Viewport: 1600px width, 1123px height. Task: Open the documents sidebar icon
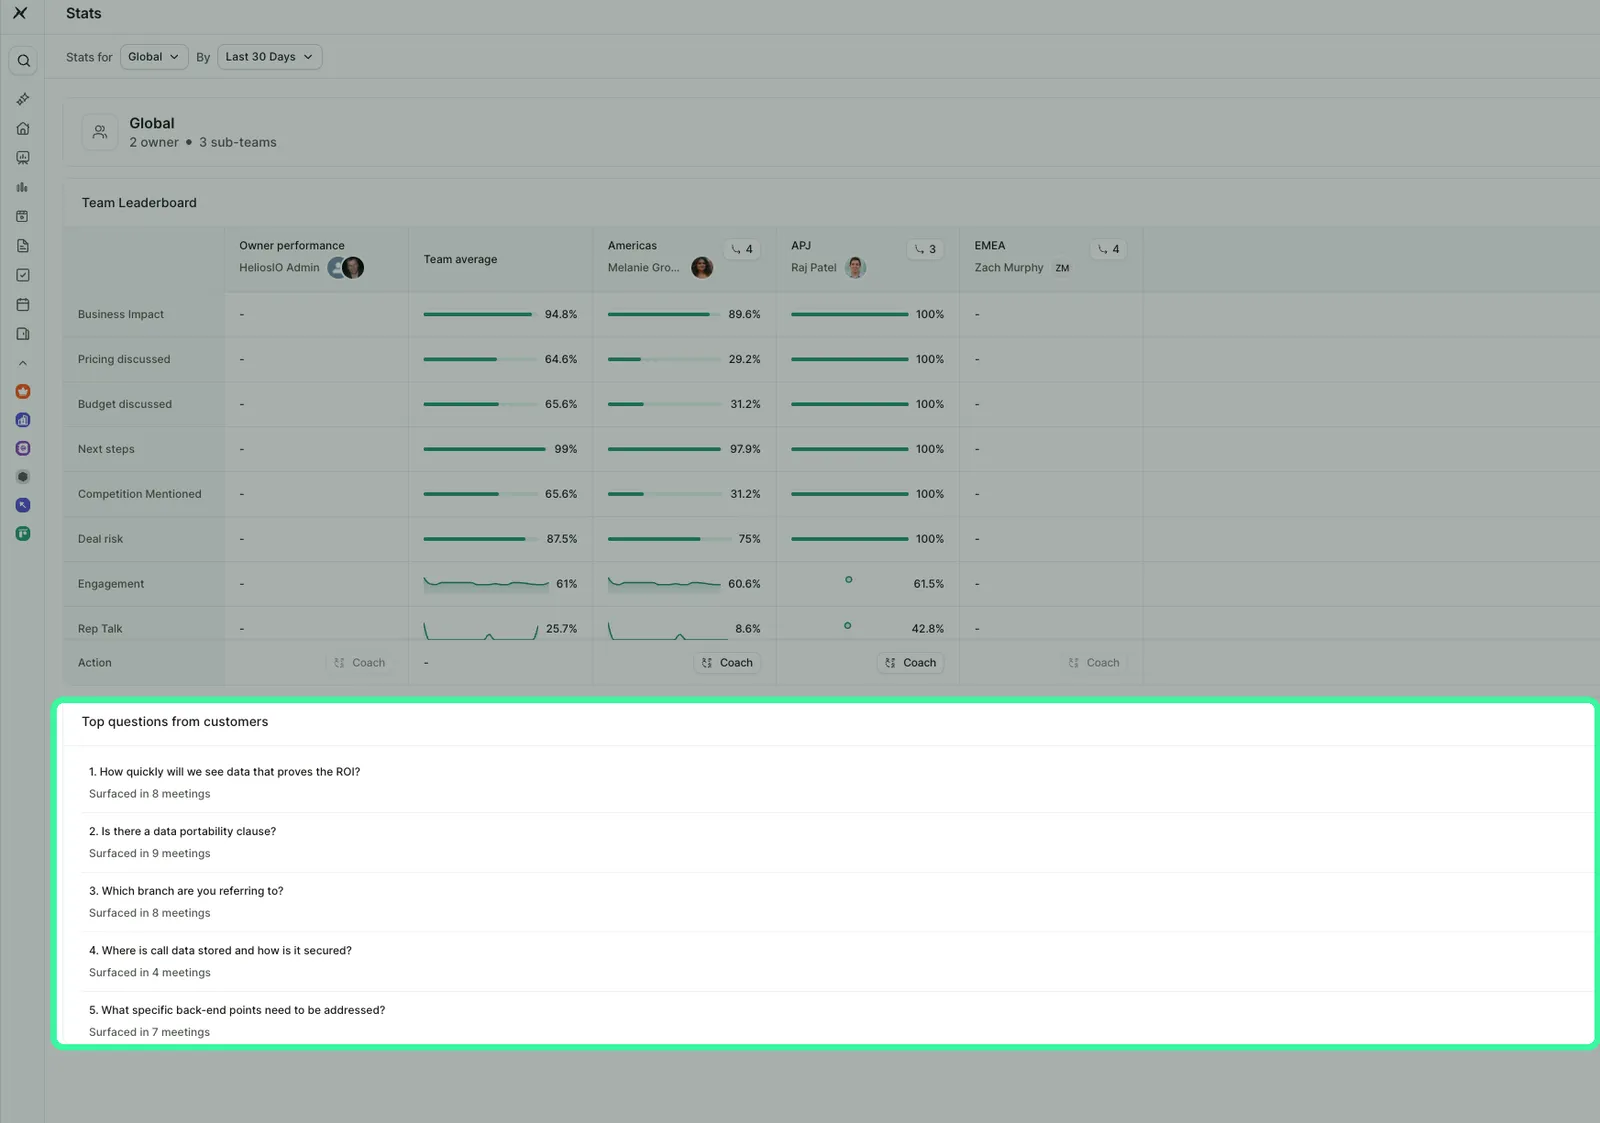(23, 246)
